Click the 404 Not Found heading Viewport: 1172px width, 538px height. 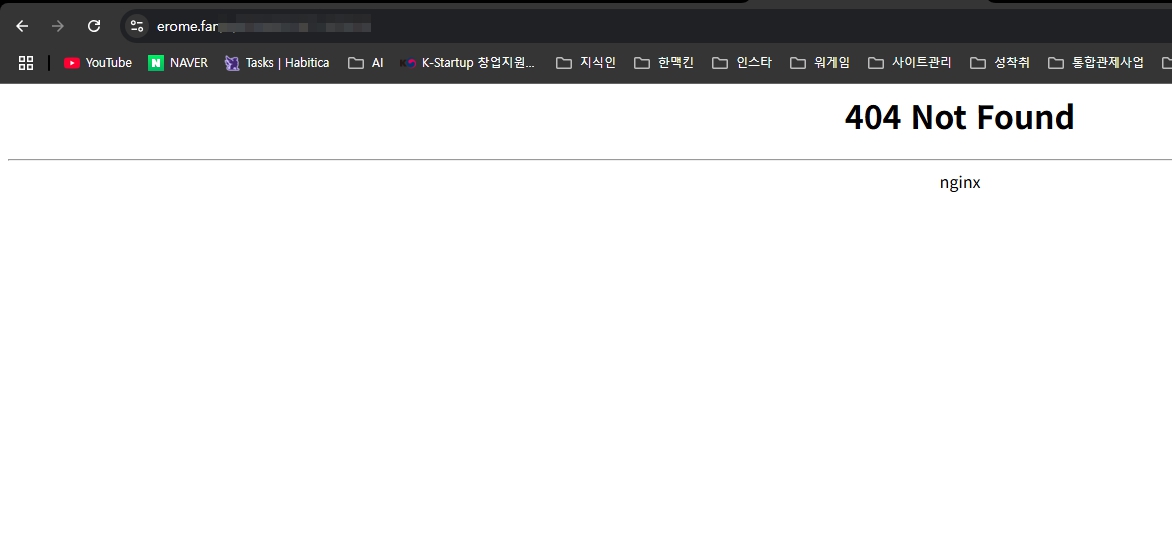(959, 117)
